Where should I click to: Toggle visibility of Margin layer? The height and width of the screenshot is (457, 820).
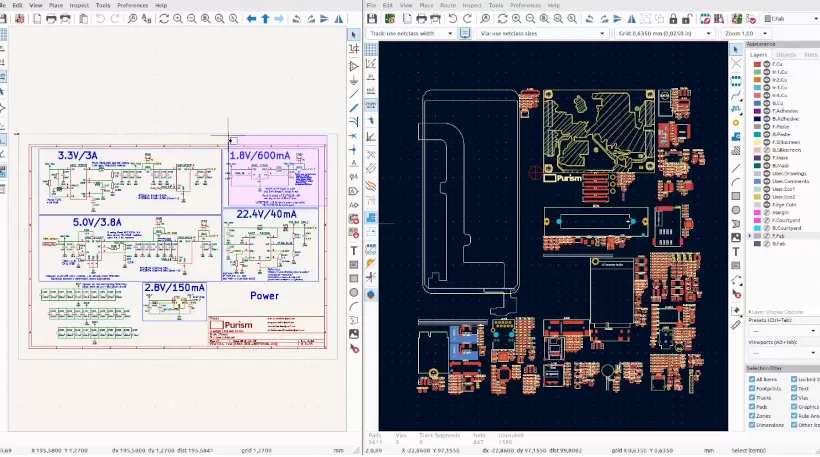pyautogui.click(x=767, y=213)
